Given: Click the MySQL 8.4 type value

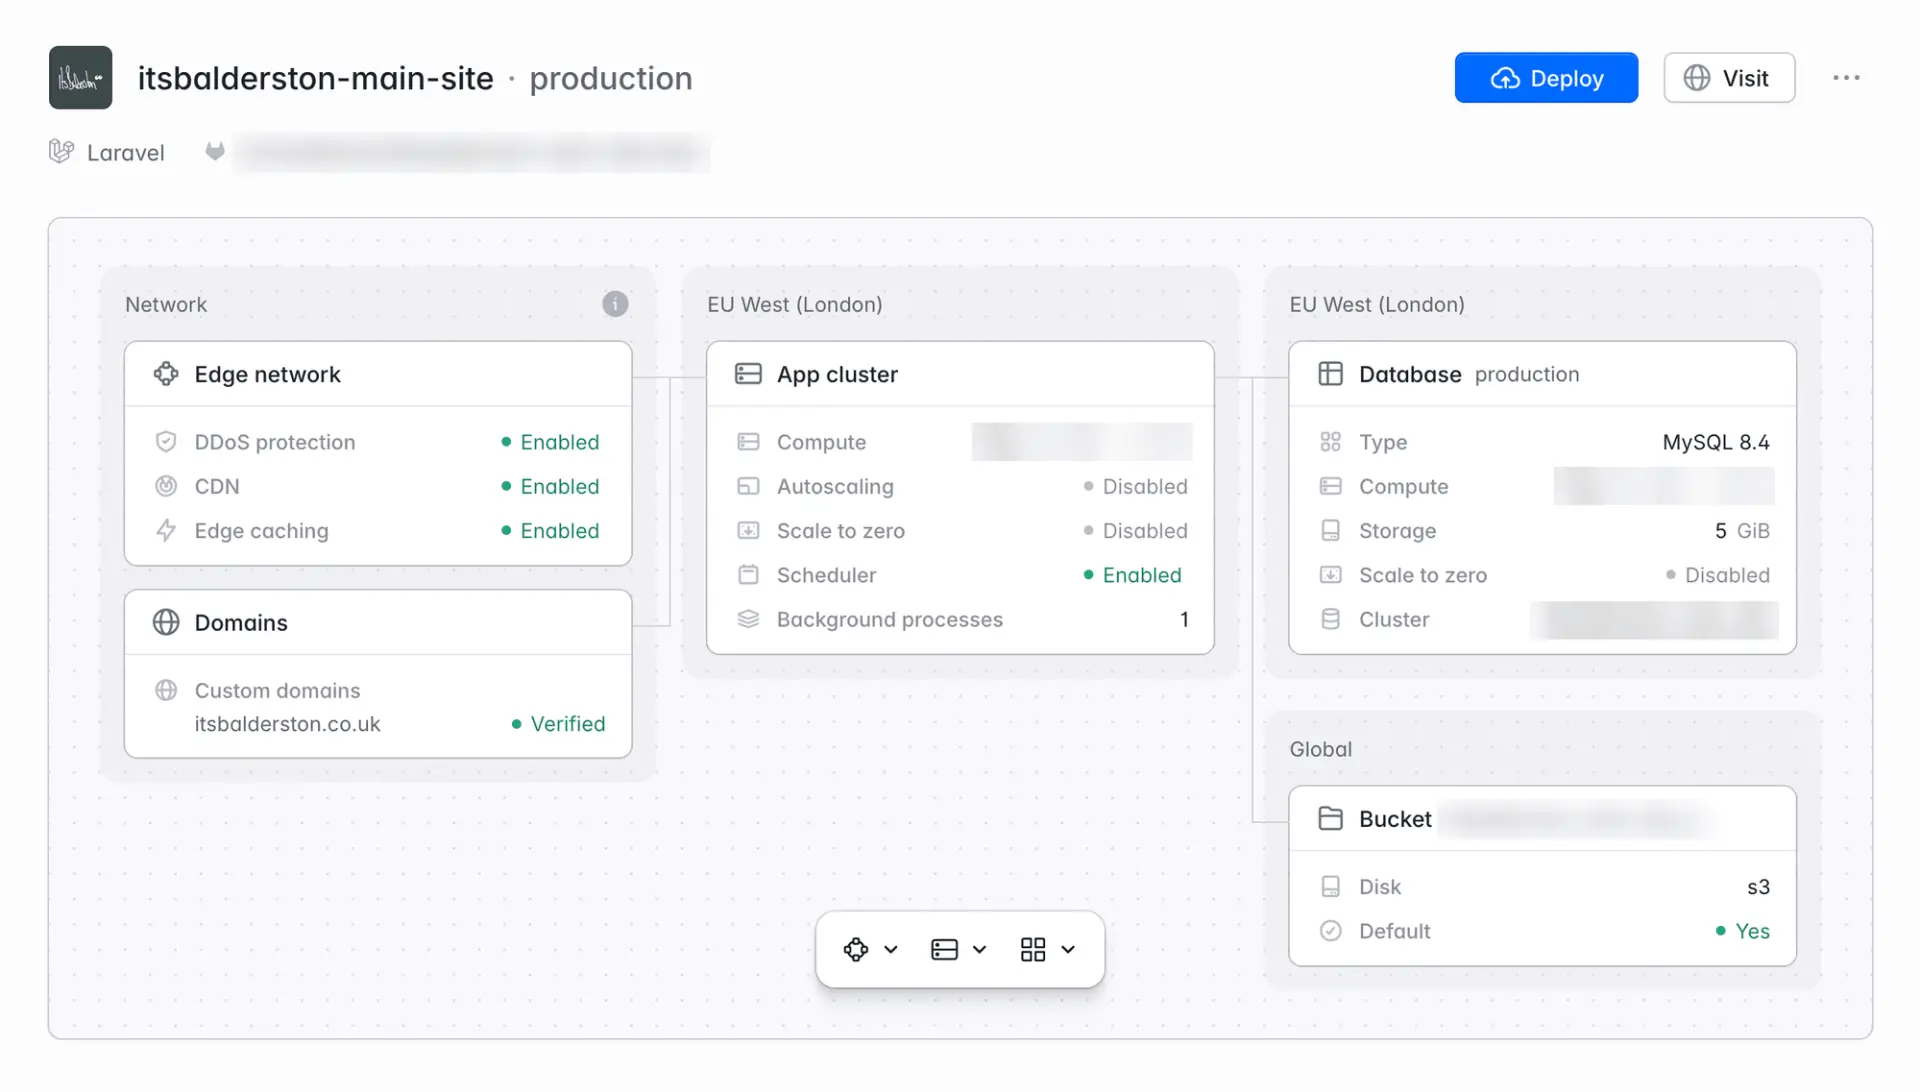Looking at the screenshot, I should pyautogui.click(x=1716, y=442).
